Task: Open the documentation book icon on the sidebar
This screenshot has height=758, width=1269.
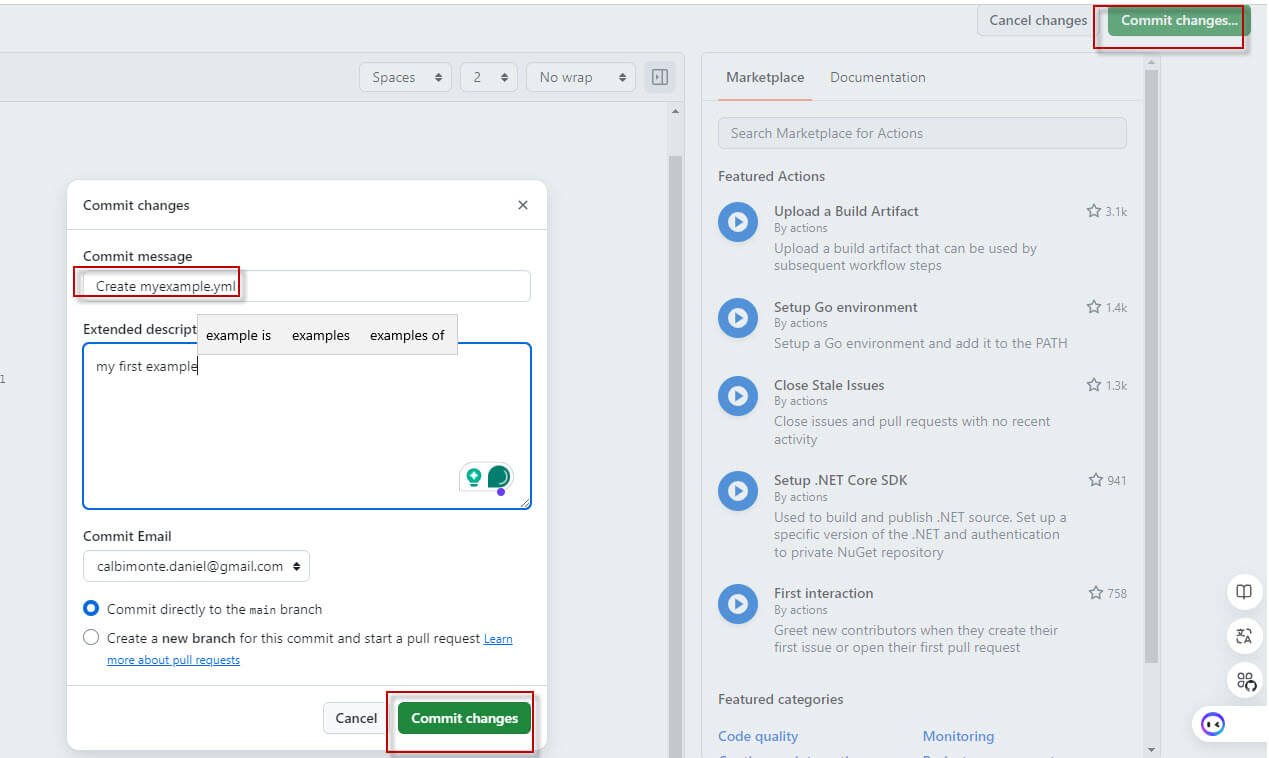Action: coord(1244,592)
